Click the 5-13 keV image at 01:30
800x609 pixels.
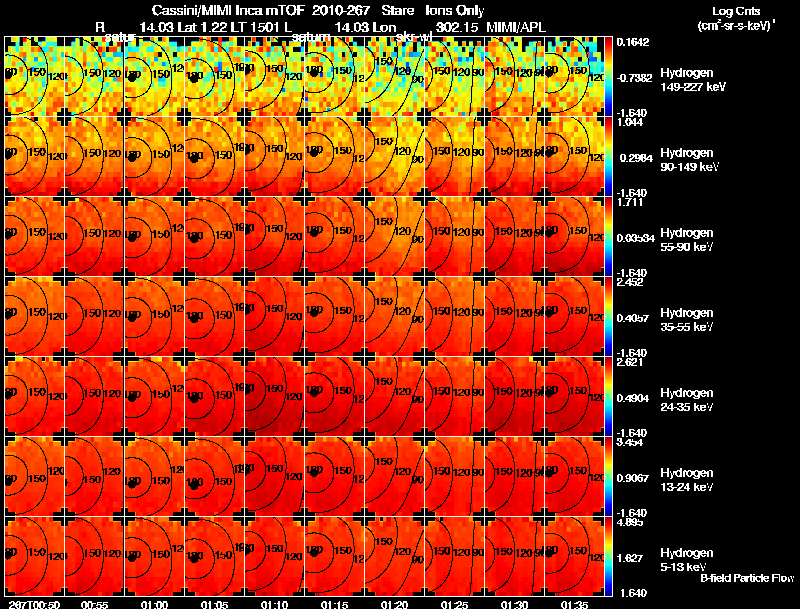(514, 557)
